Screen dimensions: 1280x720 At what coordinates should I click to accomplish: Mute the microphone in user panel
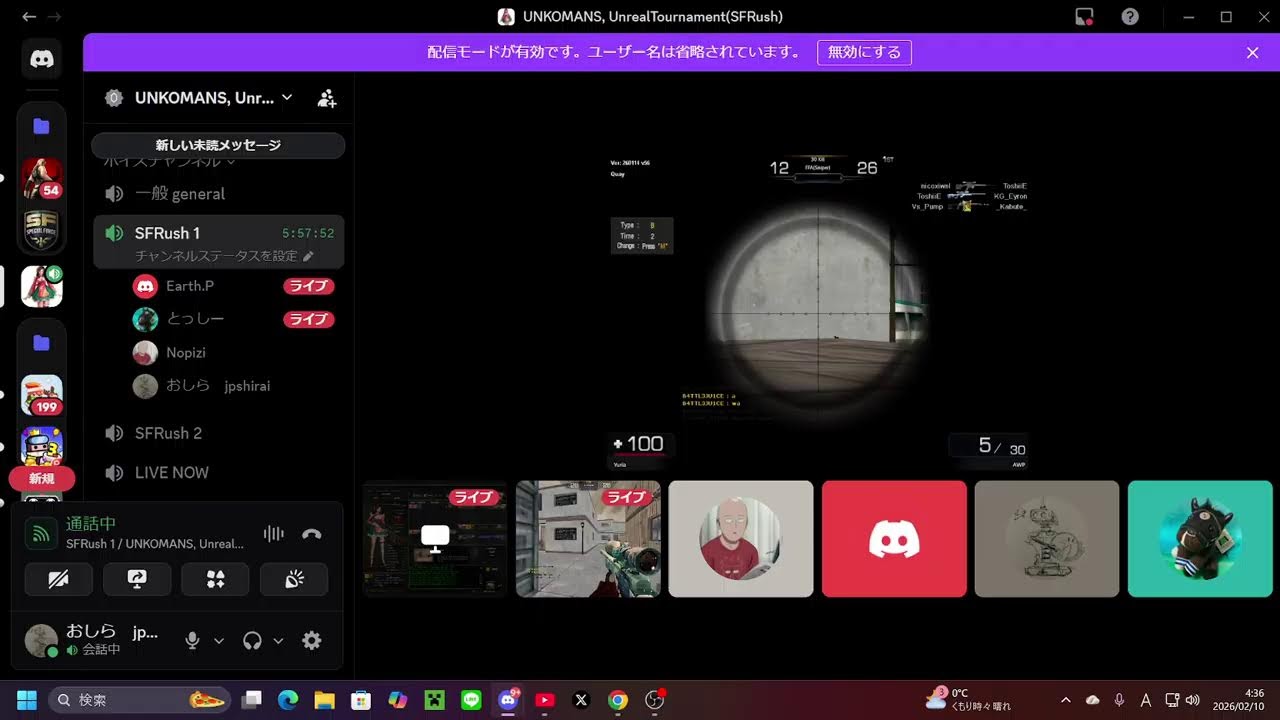pos(193,641)
